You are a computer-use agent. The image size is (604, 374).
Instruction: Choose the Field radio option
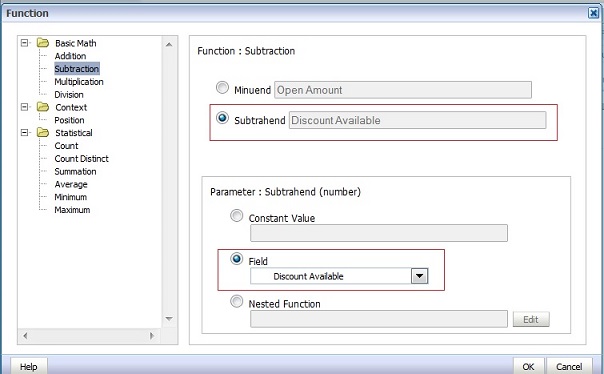(x=237, y=259)
